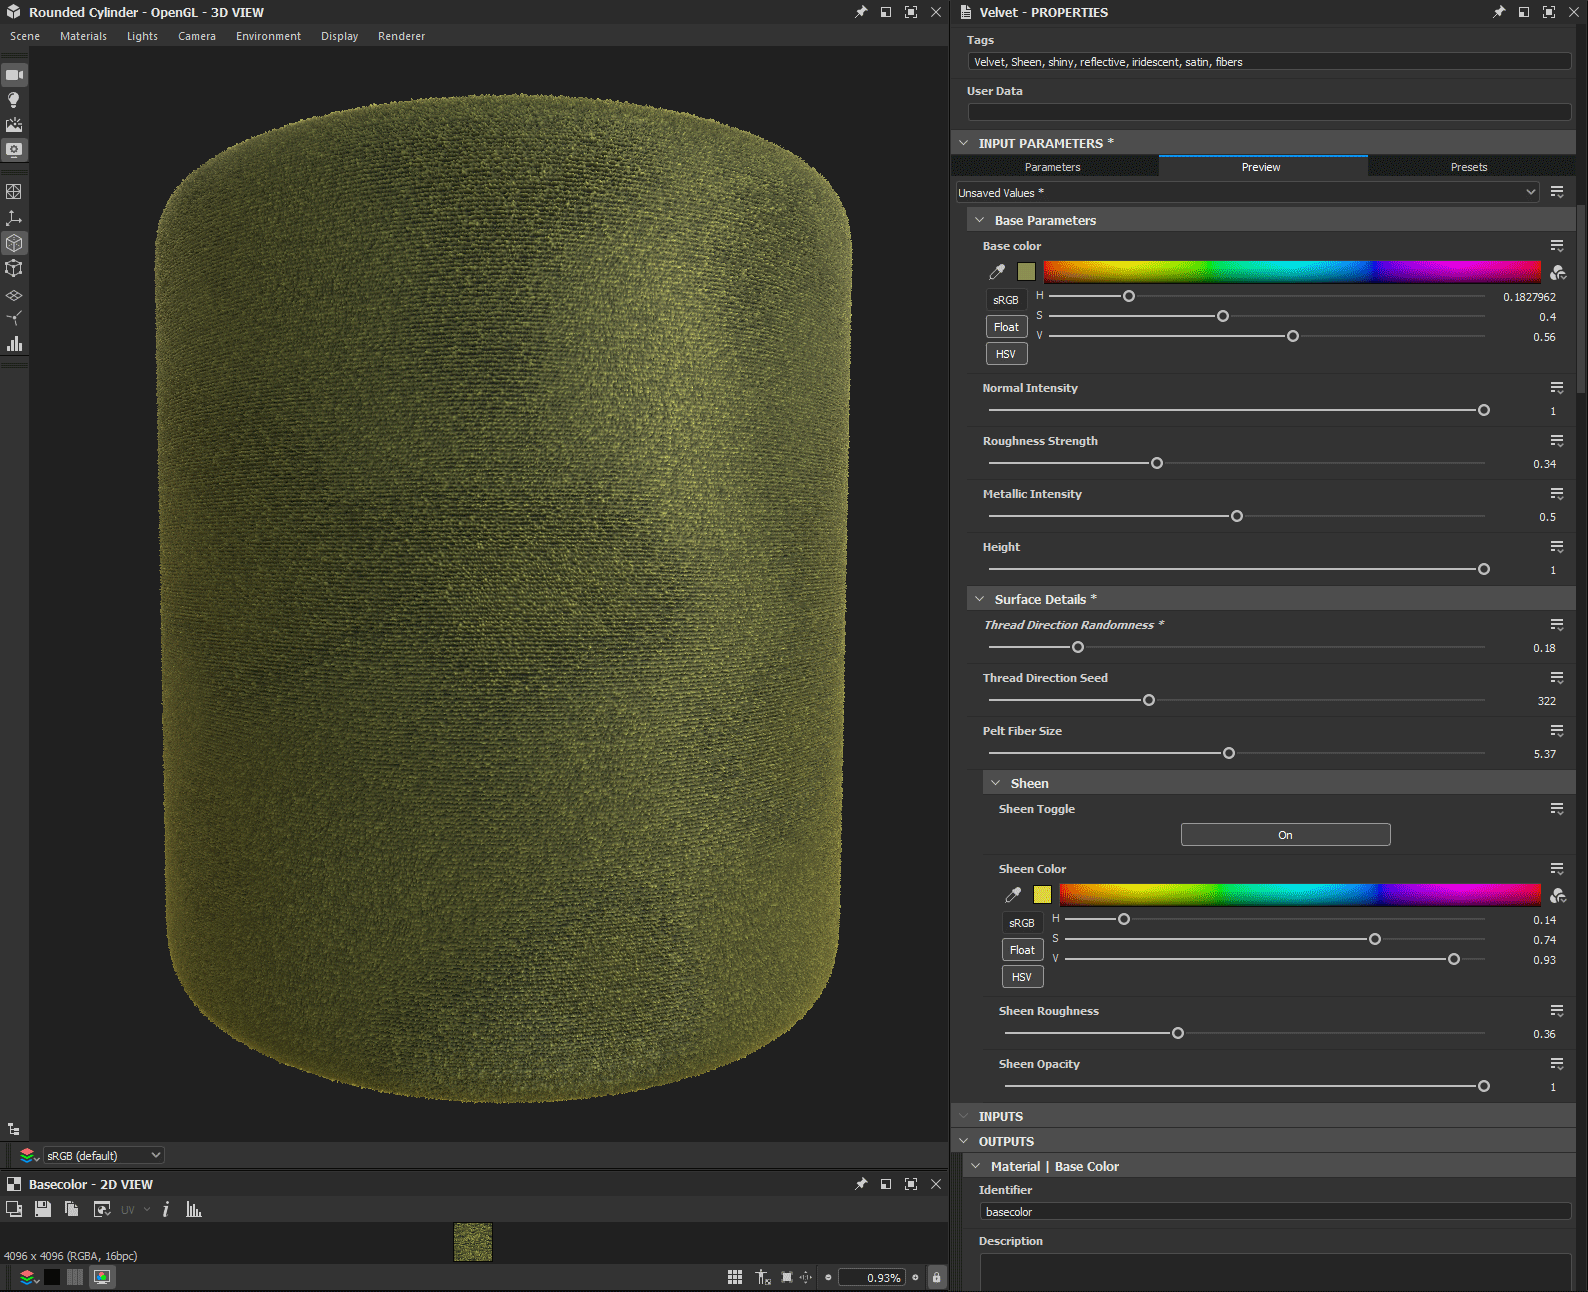
Task: Collapse the Surface Details group
Action: (980, 599)
